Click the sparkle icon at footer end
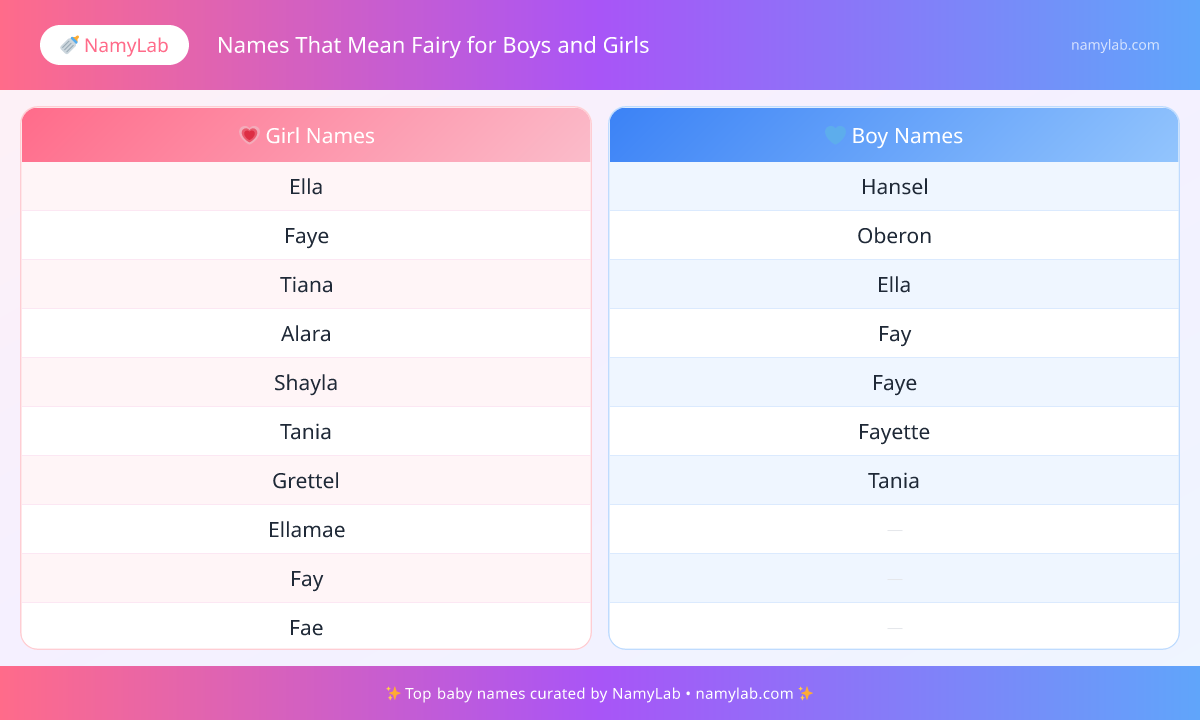 tap(805, 693)
